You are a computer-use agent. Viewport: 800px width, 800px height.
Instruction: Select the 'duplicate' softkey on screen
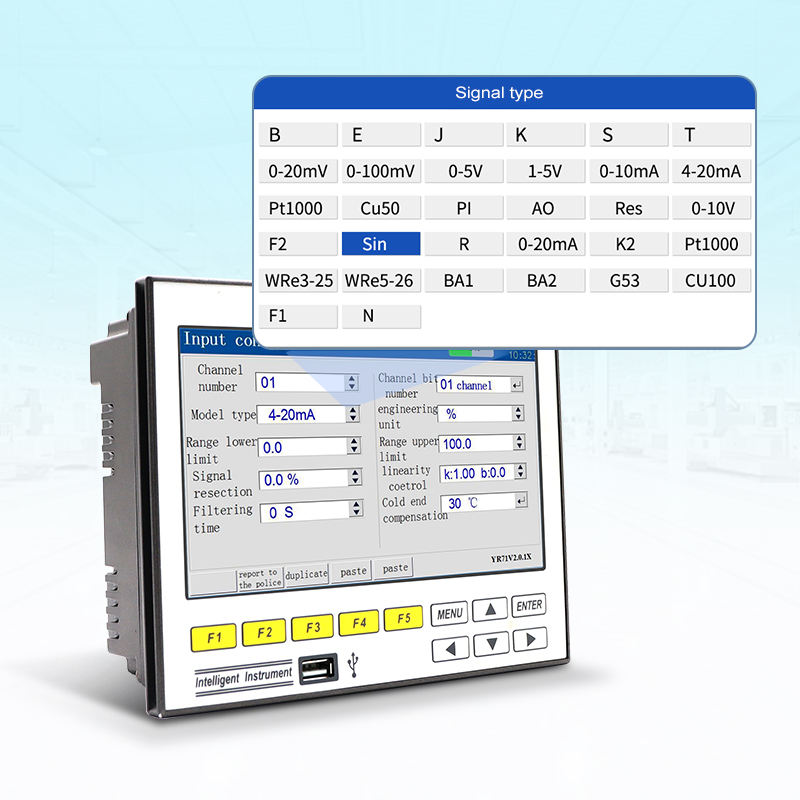pyautogui.click(x=306, y=574)
